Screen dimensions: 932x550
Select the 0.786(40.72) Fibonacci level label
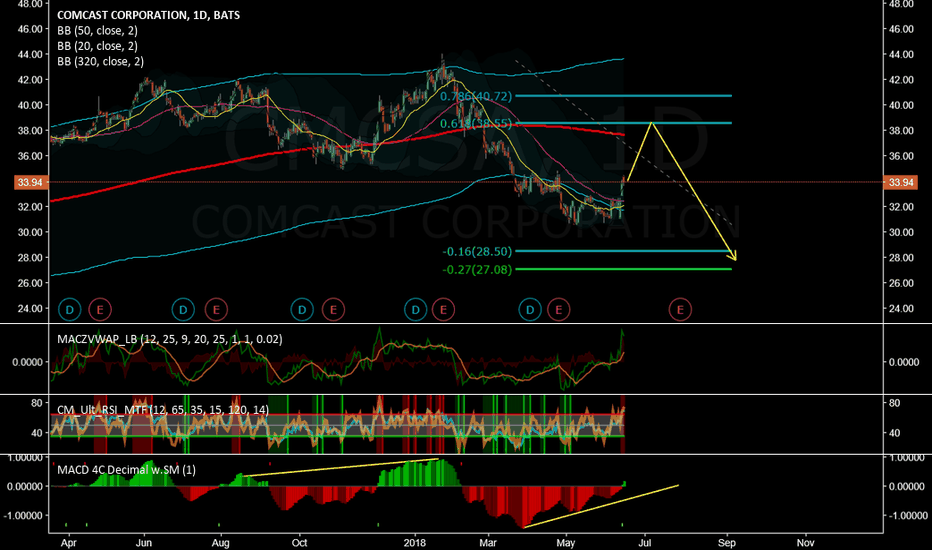[x=476, y=96]
